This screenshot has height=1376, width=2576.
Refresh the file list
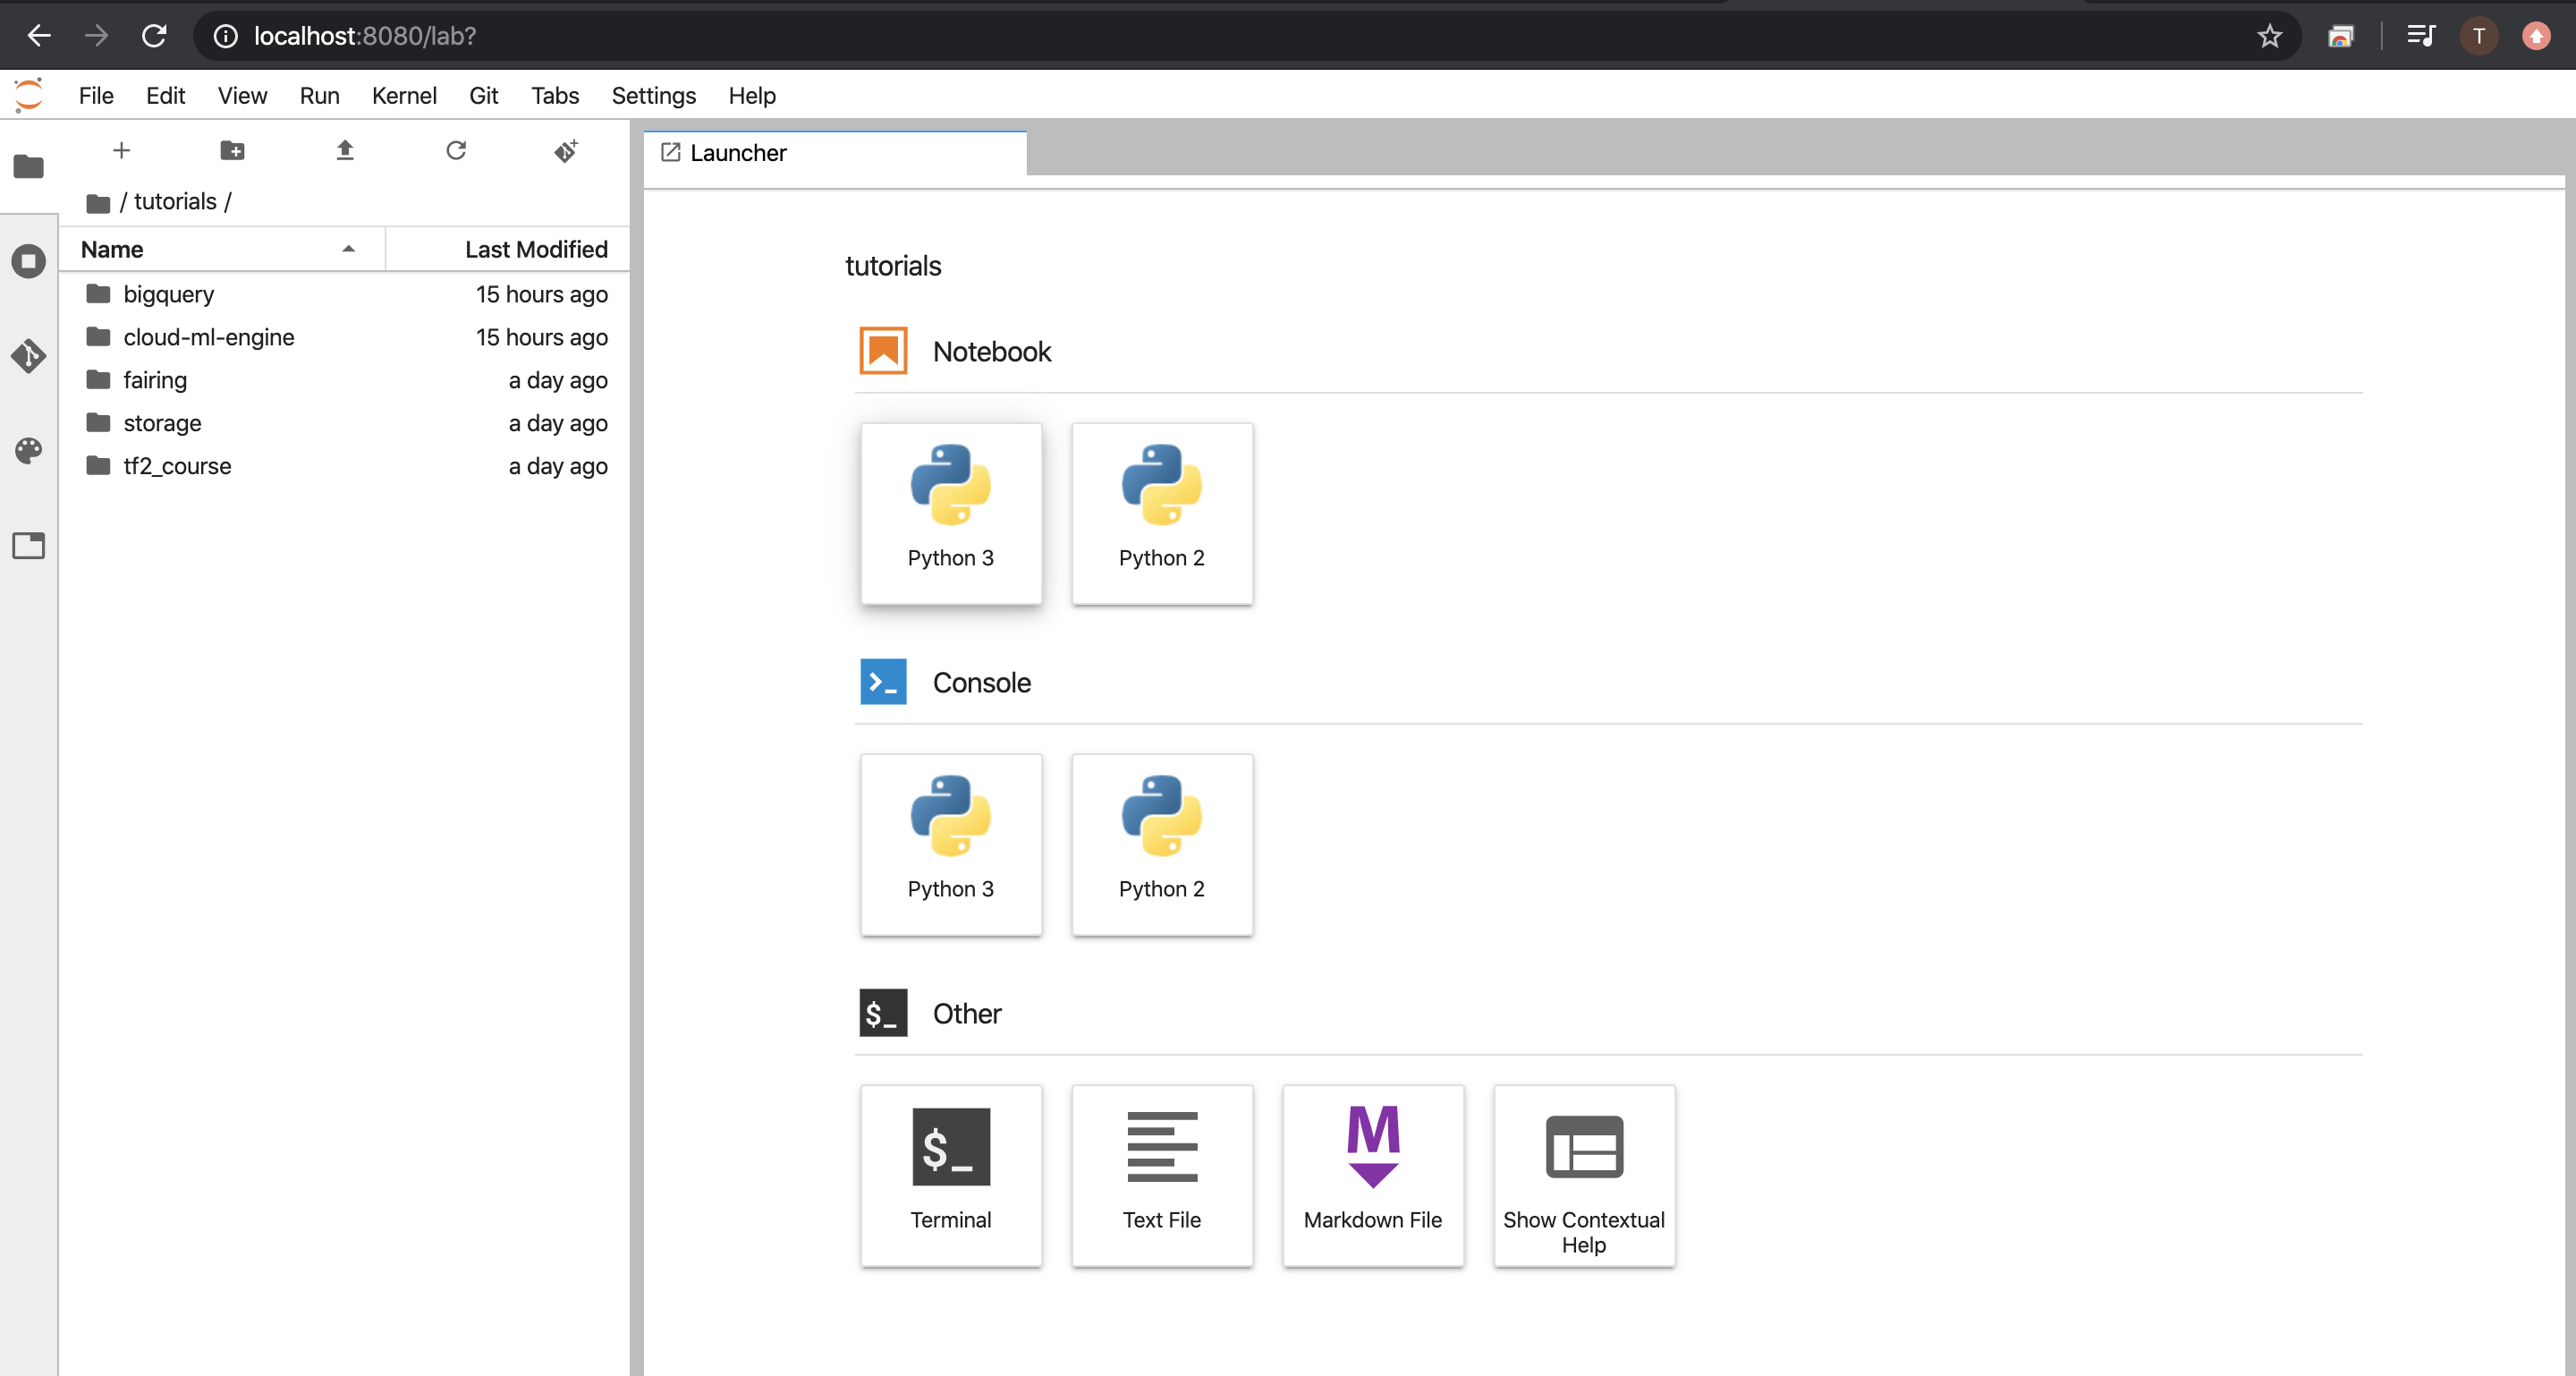(x=456, y=150)
